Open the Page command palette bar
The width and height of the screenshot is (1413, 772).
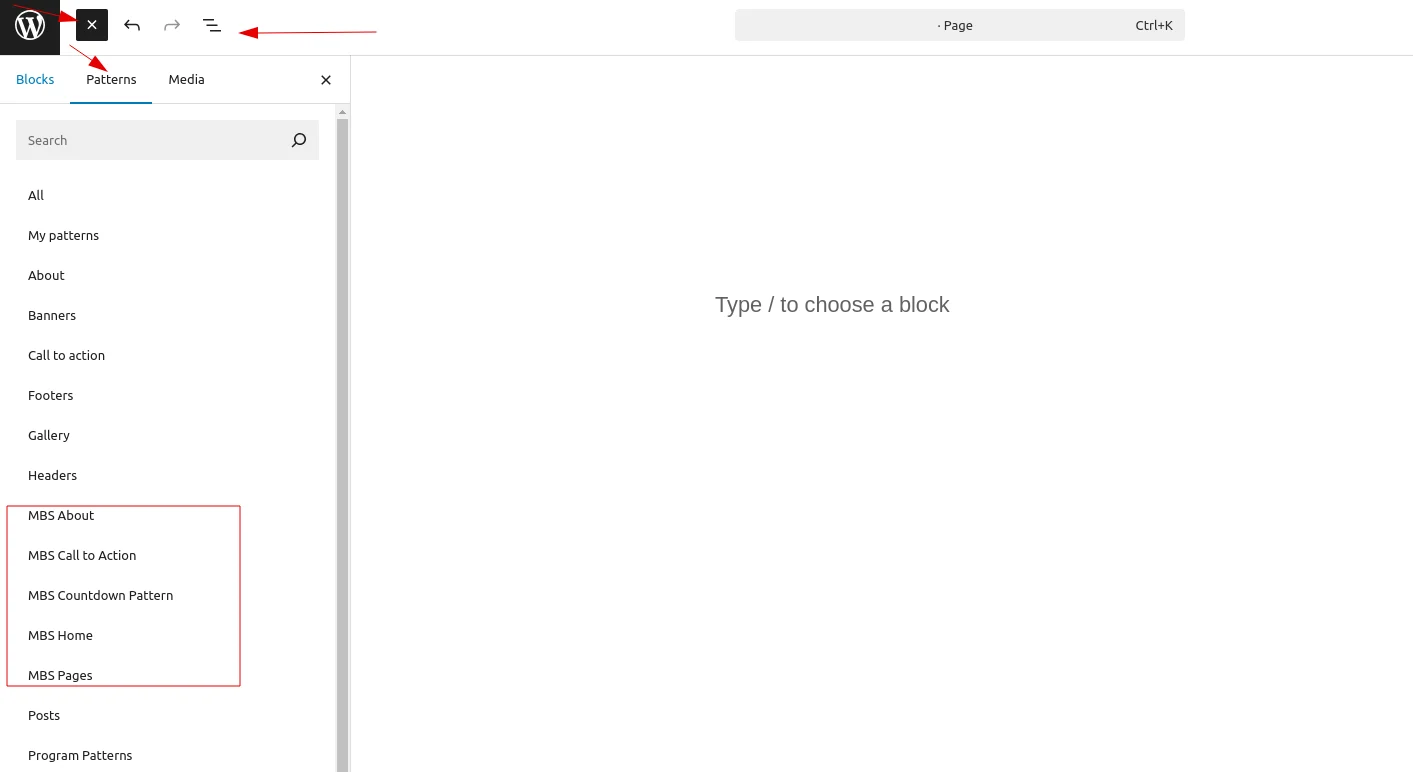[958, 25]
